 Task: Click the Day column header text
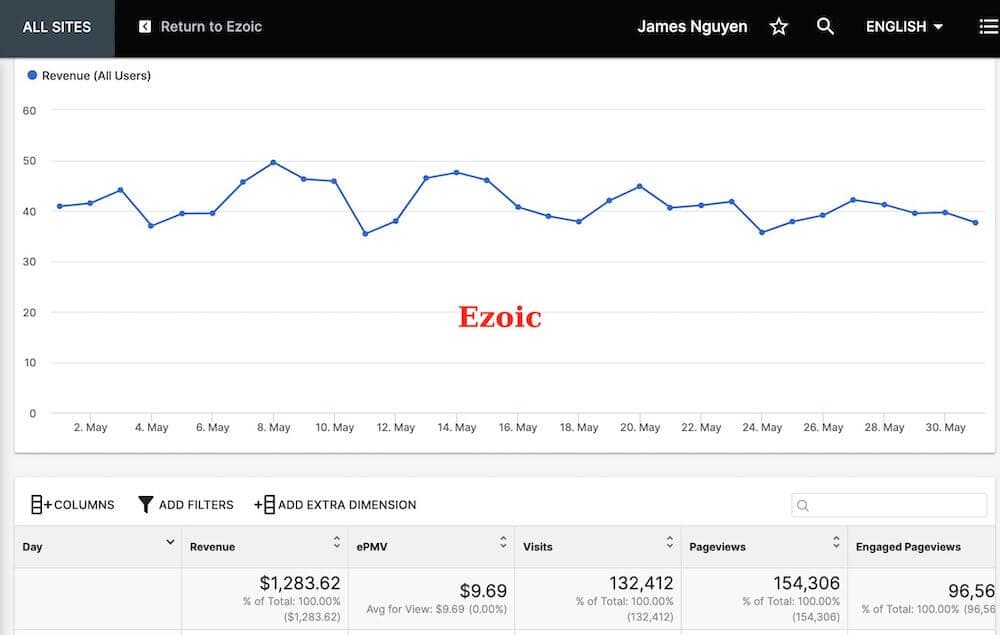pos(33,547)
